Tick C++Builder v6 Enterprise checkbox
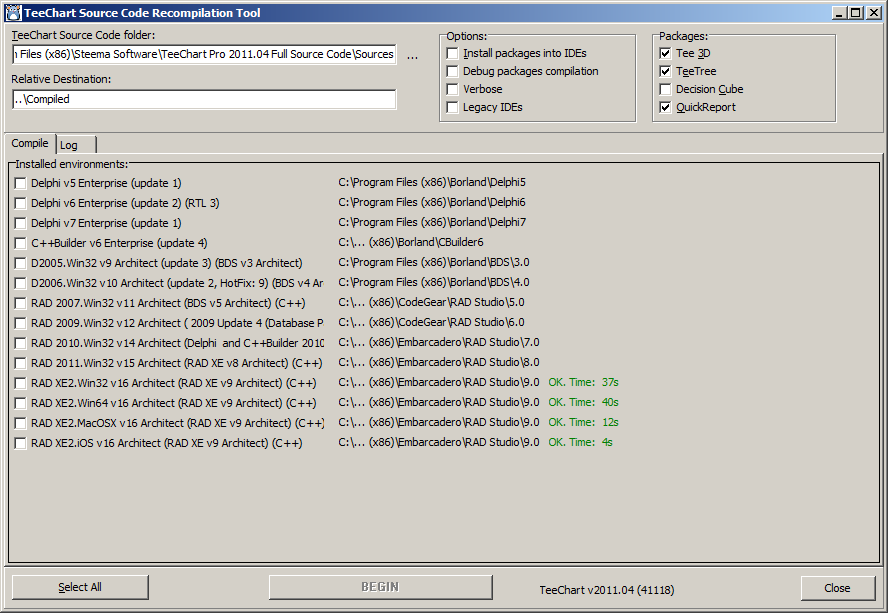The height and width of the screenshot is (613, 888). pos(20,244)
